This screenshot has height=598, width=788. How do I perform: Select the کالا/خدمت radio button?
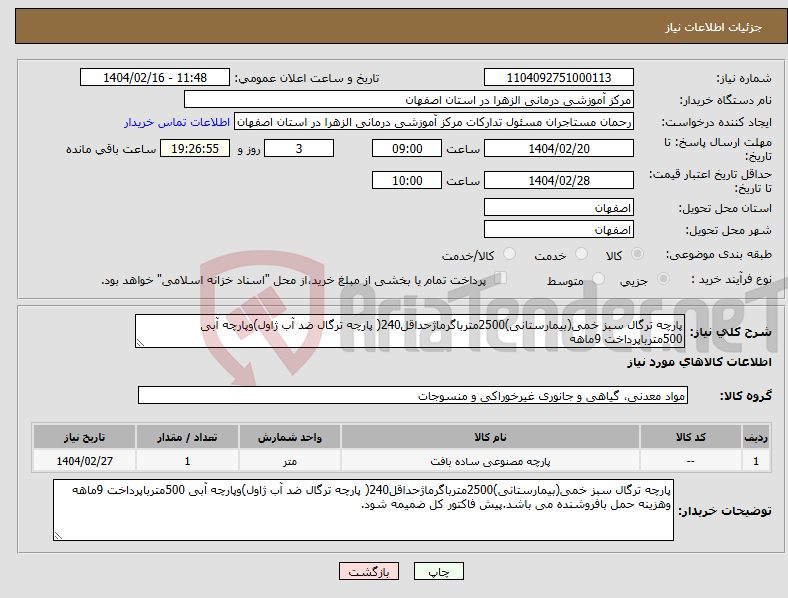click(x=510, y=254)
